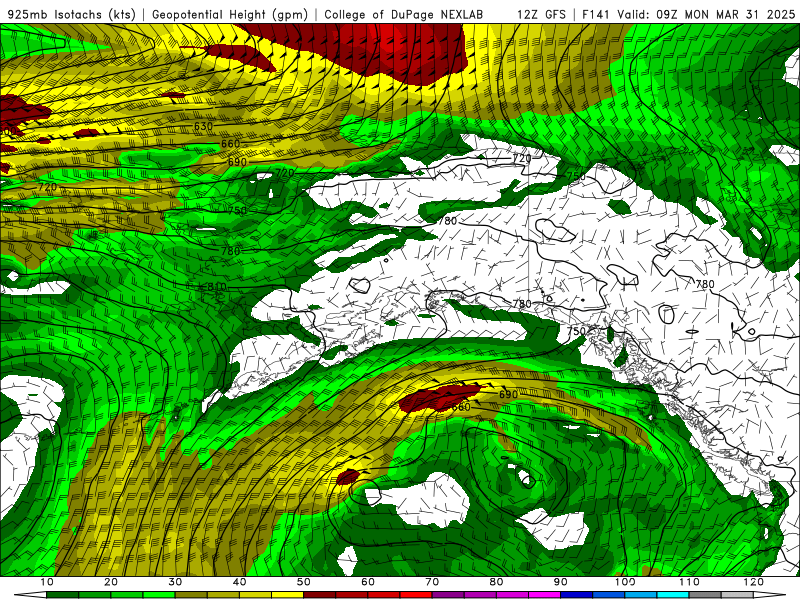The image size is (800, 600).
Task: Click the 810 height contour label
Action: (217, 286)
